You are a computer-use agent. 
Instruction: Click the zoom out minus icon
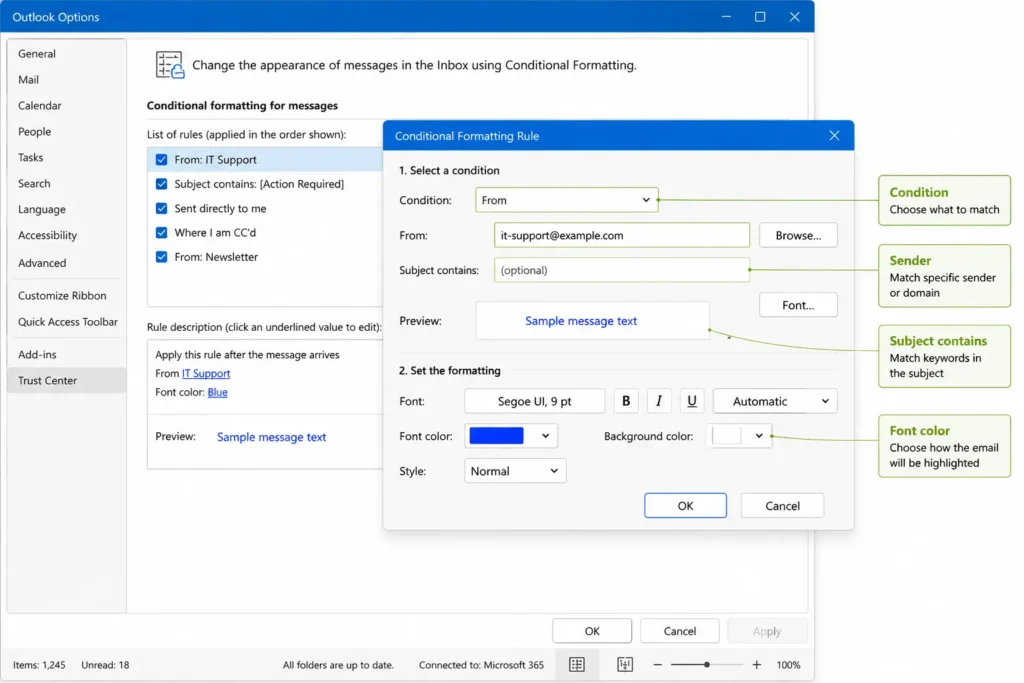657,665
